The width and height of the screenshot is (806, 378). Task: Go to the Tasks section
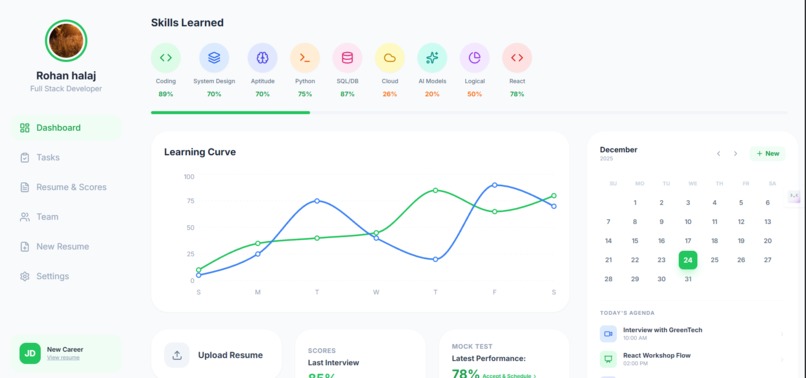(x=66, y=157)
